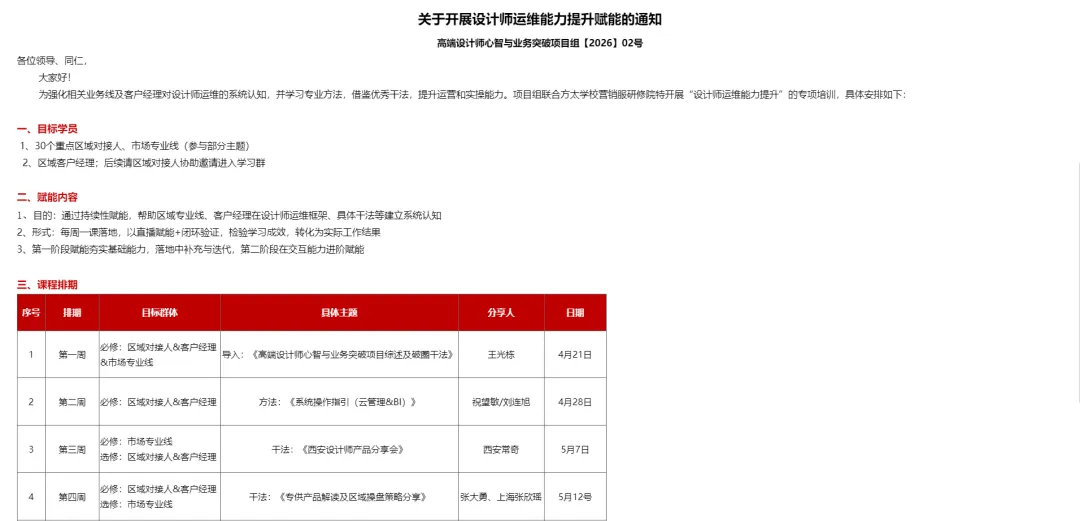Click the cell '第四周'
This screenshot has width=1080, height=521.
[72, 496]
